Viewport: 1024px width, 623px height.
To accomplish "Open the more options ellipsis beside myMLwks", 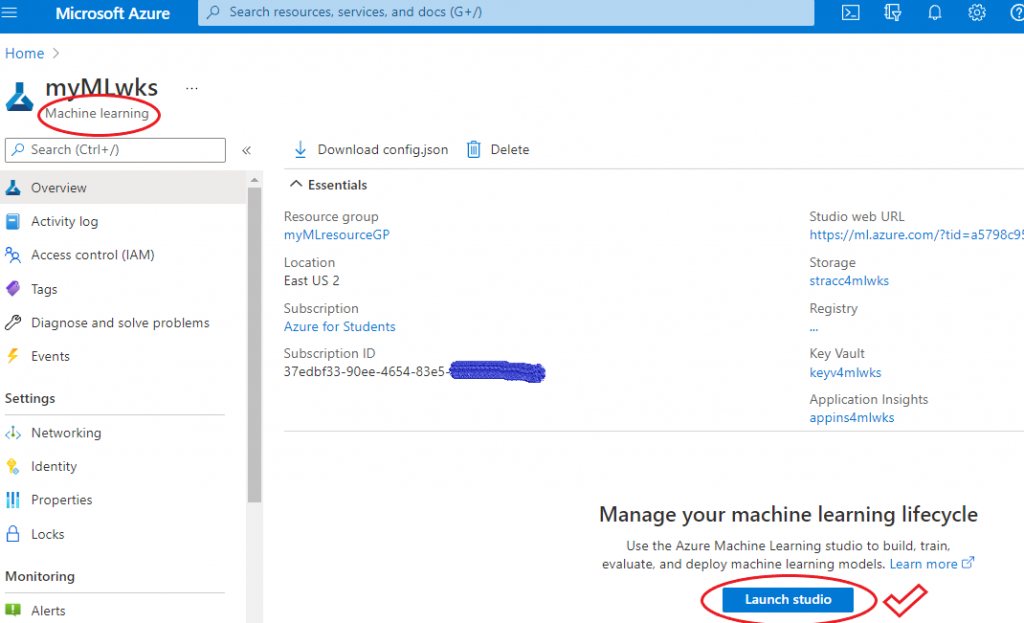I will tap(191, 88).
